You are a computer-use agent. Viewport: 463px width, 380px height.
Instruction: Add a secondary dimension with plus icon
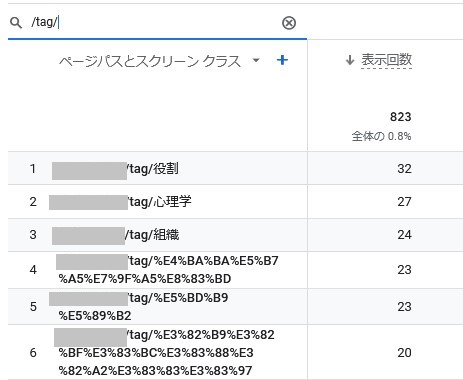[x=282, y=60]
